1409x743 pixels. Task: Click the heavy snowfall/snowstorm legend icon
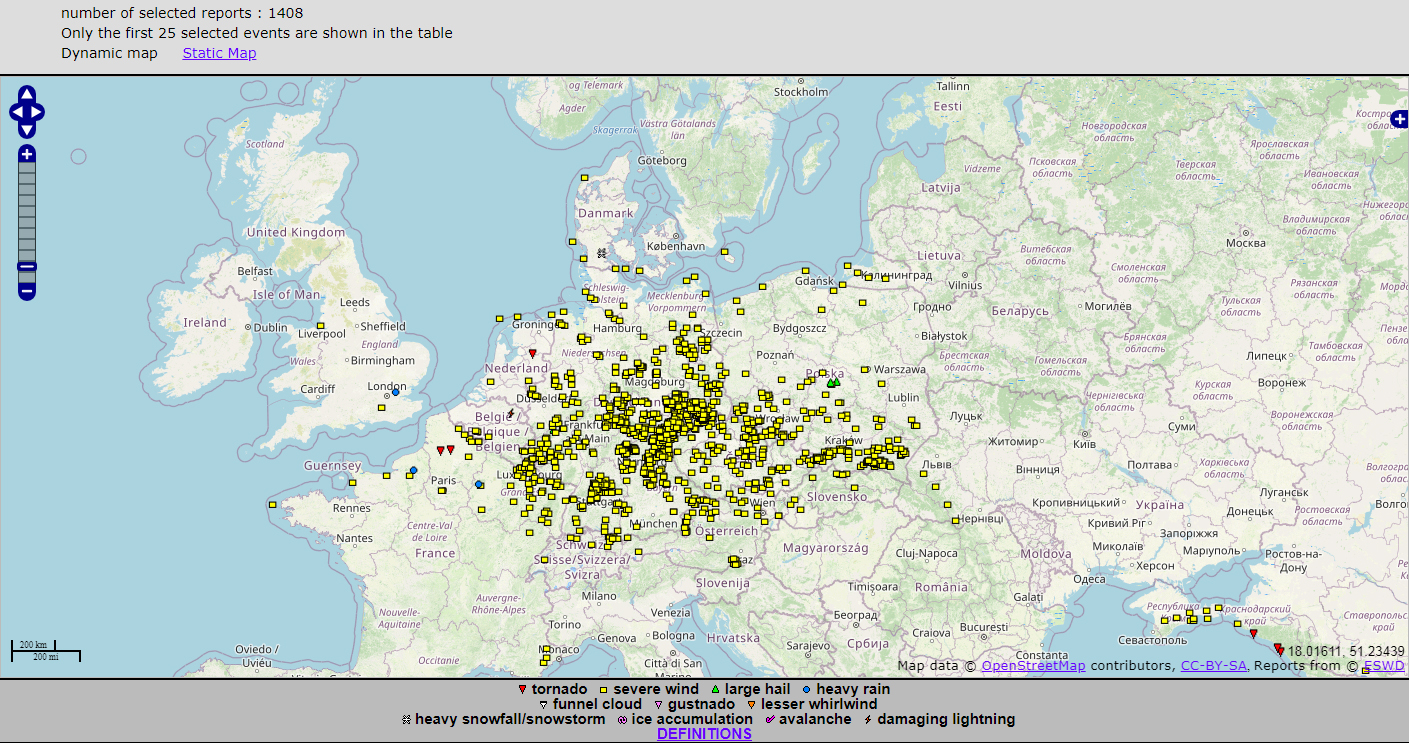(406, 720)
